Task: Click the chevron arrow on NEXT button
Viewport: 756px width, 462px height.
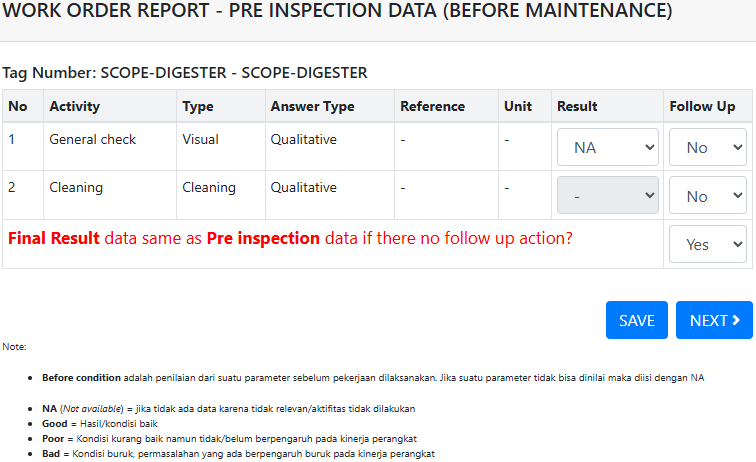Action: [x=736, y=320]
